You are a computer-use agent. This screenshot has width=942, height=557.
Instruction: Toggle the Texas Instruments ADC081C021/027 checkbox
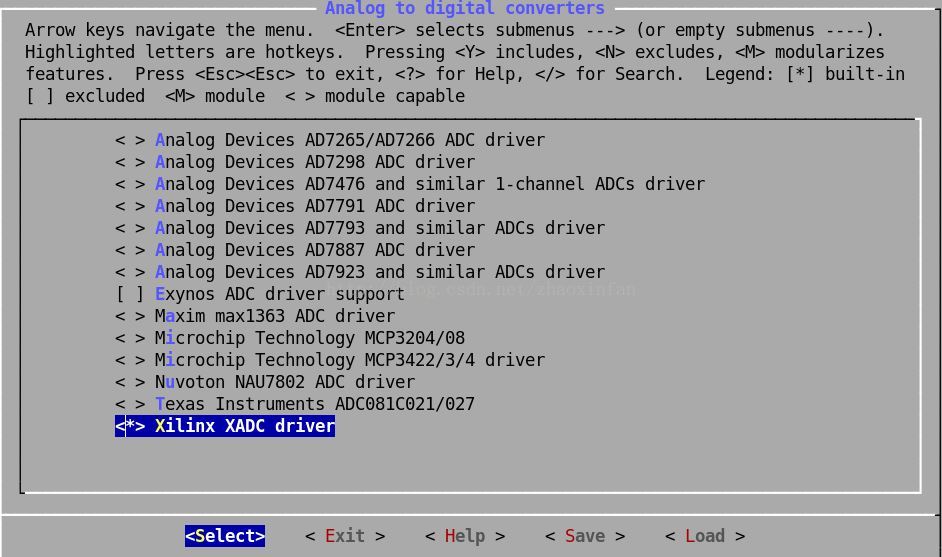[x=130, y=404]
